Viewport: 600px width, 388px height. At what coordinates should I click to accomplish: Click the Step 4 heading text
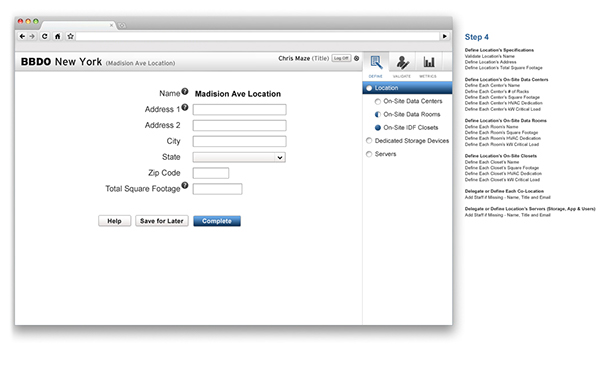[476, 37]
